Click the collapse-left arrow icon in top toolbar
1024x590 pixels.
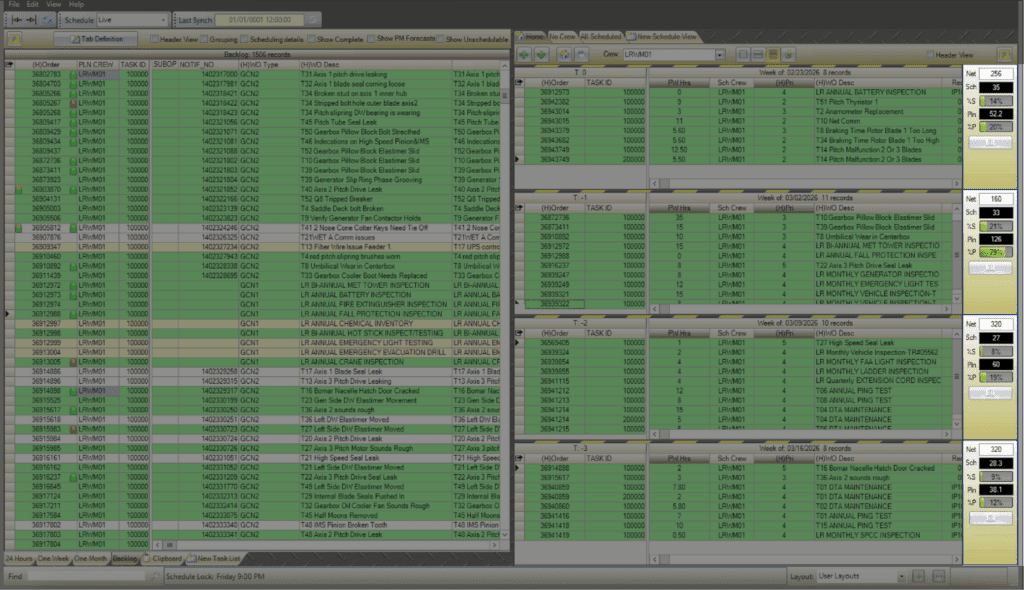[17, 19]
